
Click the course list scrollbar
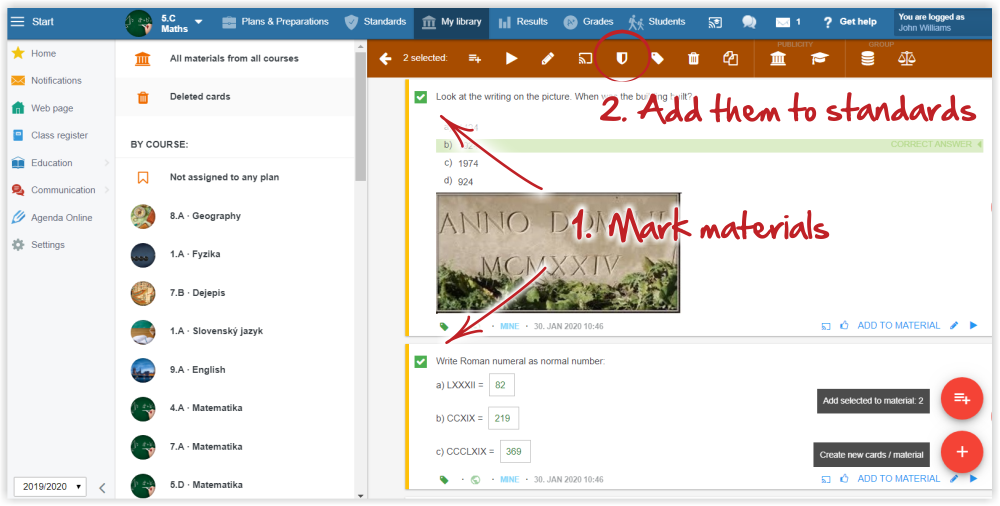point(361,115)
